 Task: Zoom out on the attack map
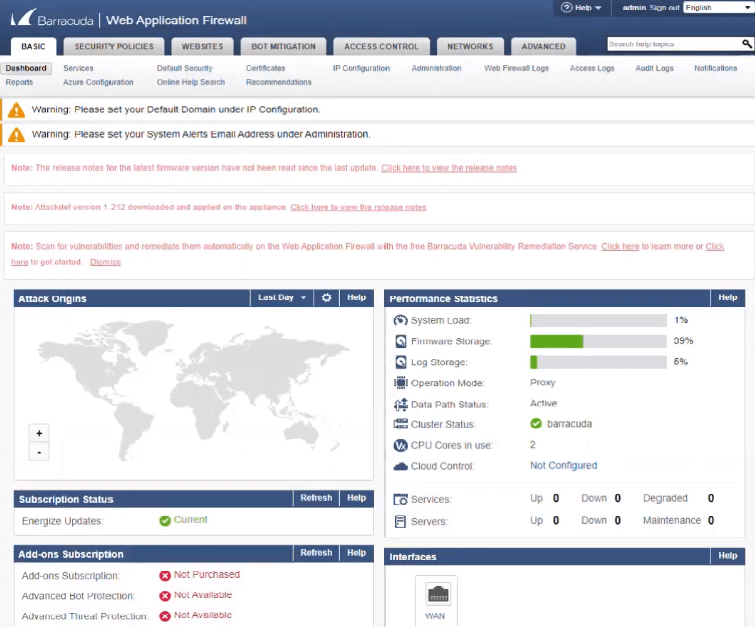(x=39, y=452)
